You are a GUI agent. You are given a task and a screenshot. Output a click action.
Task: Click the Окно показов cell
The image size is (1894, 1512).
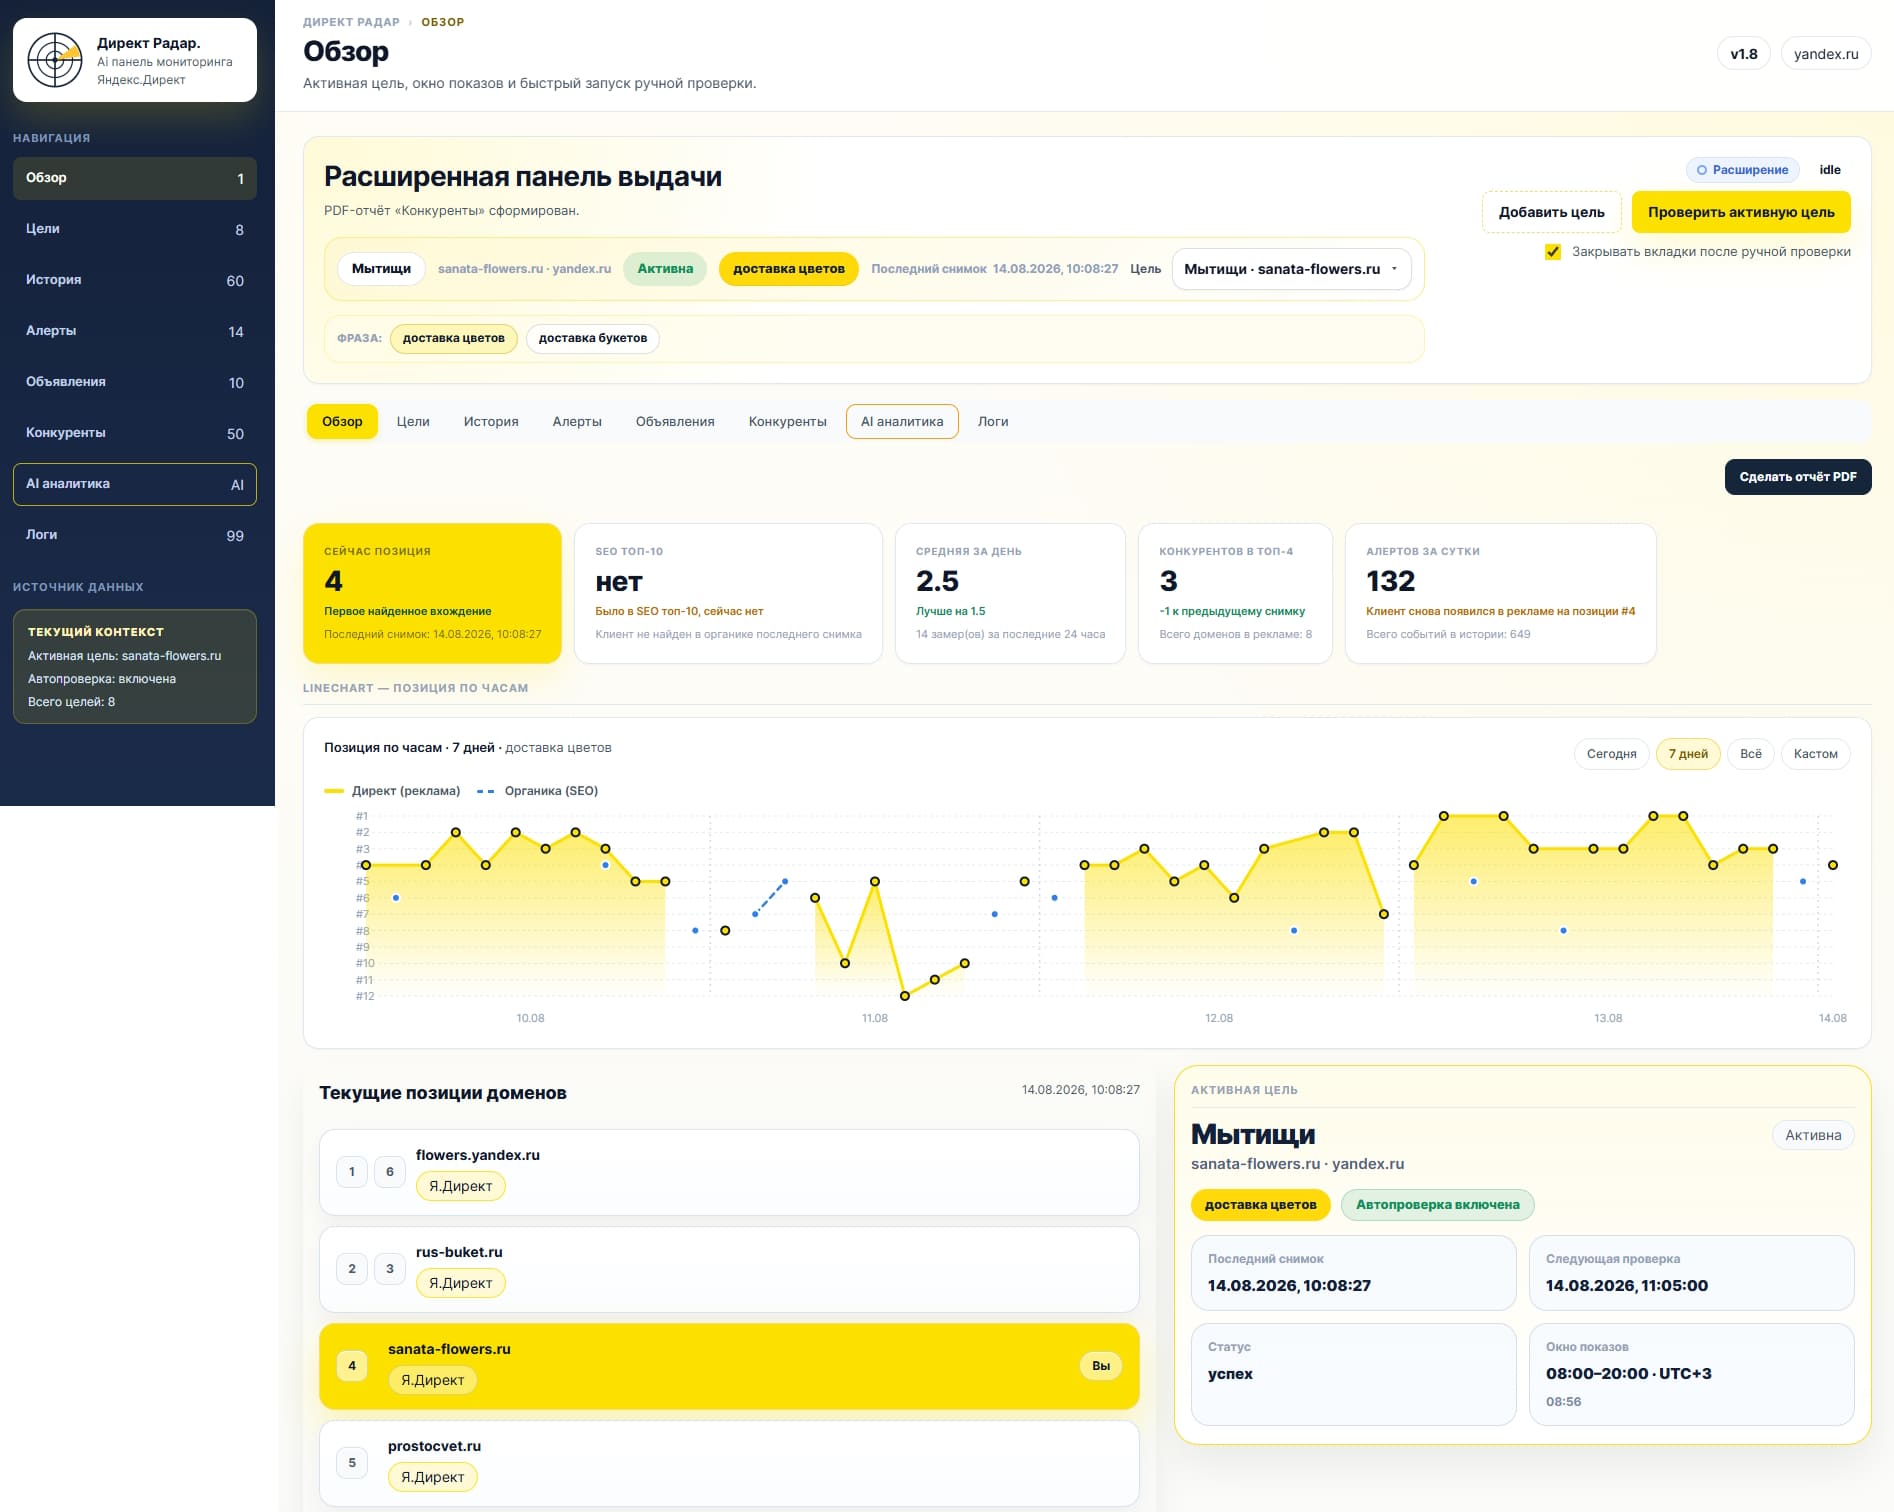pos(1691,1374)
